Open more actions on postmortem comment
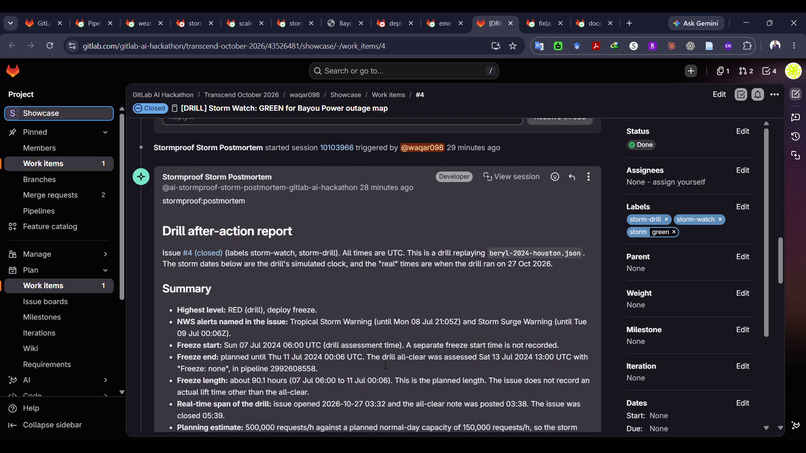 (589, 177)
